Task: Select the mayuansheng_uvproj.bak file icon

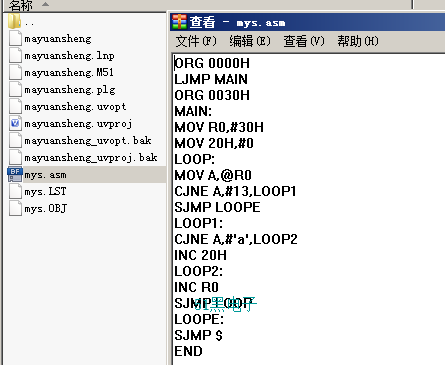Action: click(x=15, y=158)
